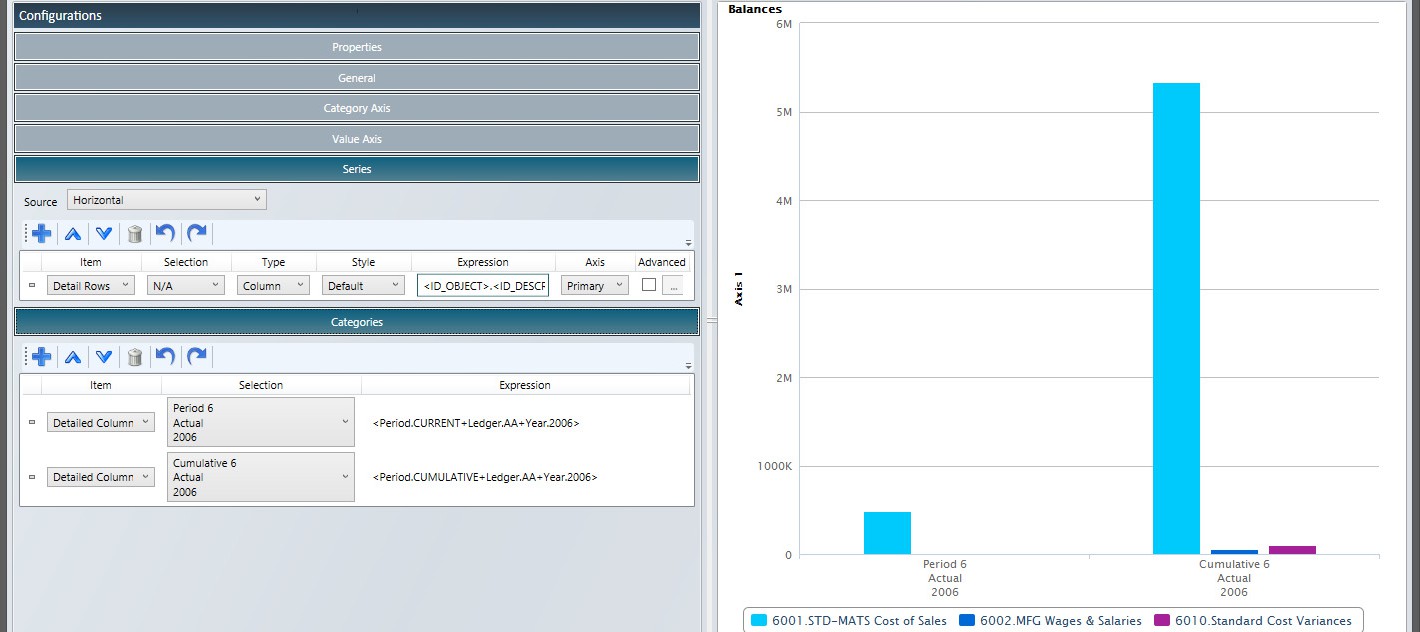Add a new category with plus icon
Image resolution: width=1420 pixels, height=632 pixels.
pos(42,357)
